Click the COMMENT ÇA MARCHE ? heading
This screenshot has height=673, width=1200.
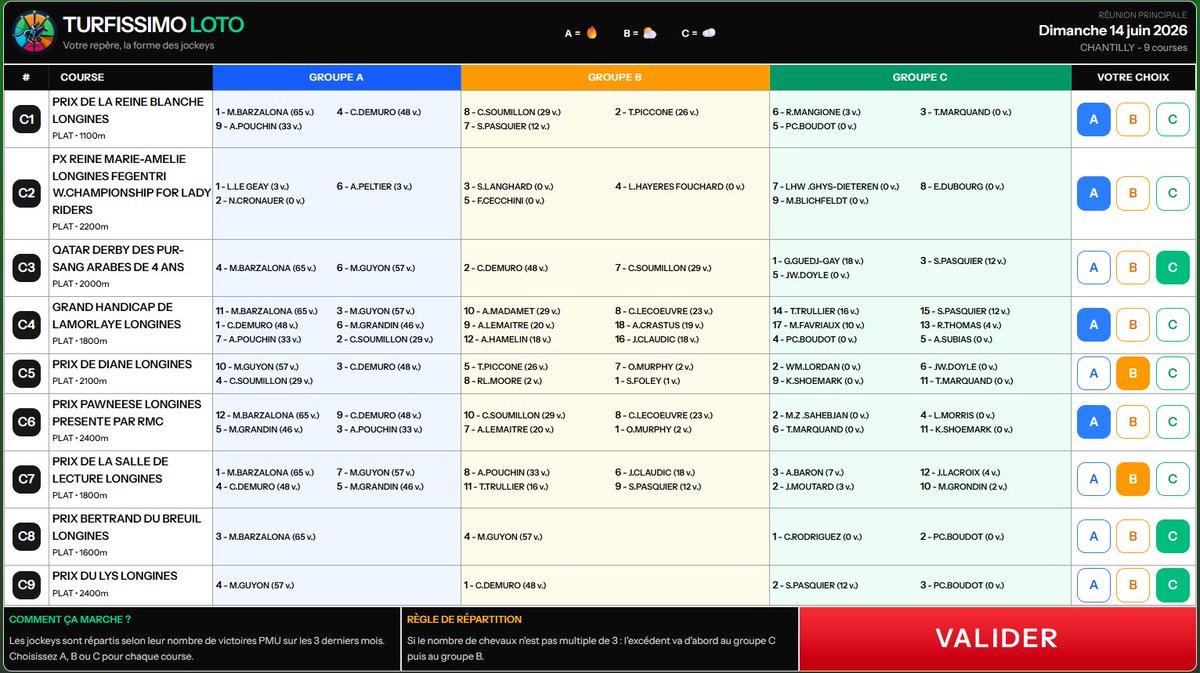tap(70, 619)
